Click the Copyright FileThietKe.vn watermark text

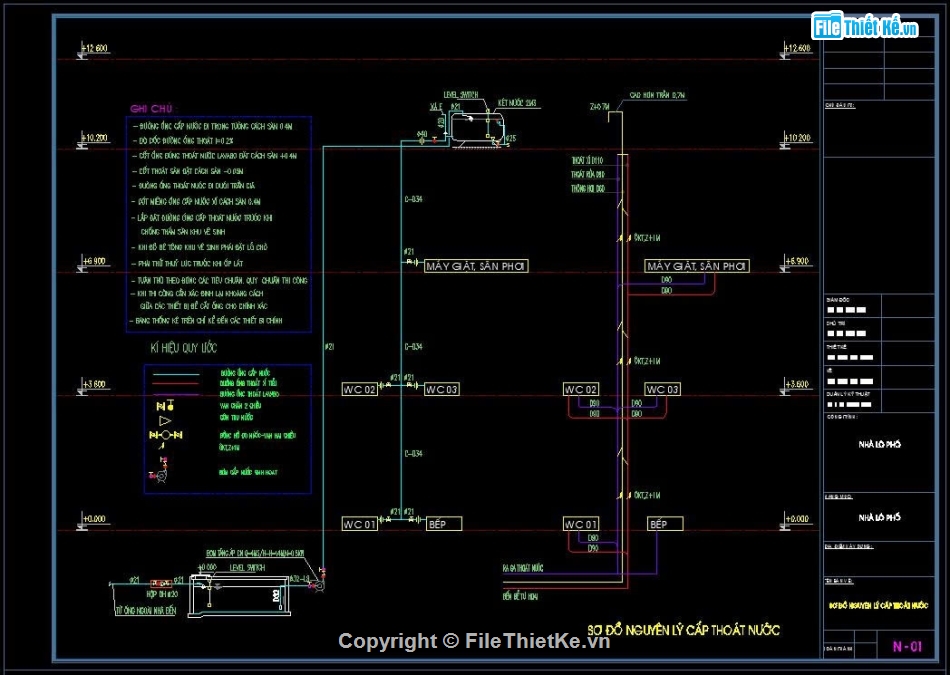pos(473,641)
